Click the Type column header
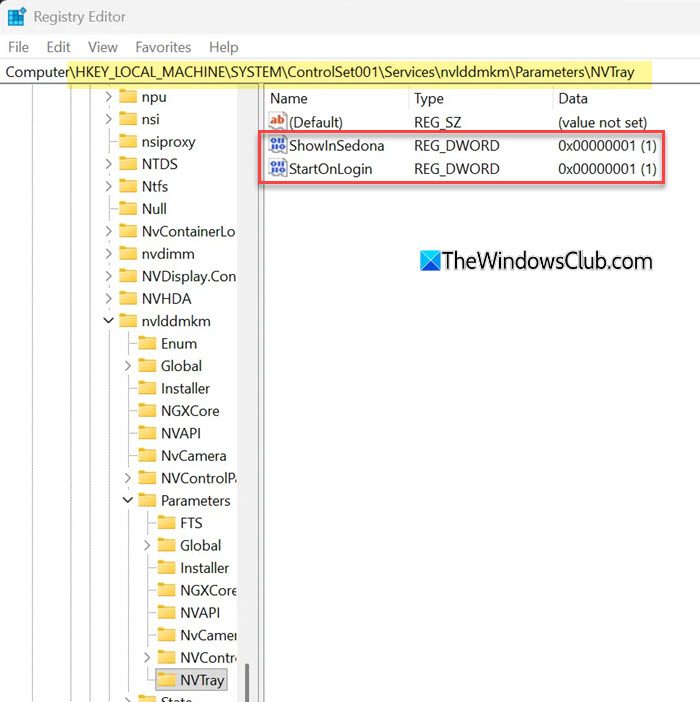Screen dimensions: 700x702 [x=428, y=98]
